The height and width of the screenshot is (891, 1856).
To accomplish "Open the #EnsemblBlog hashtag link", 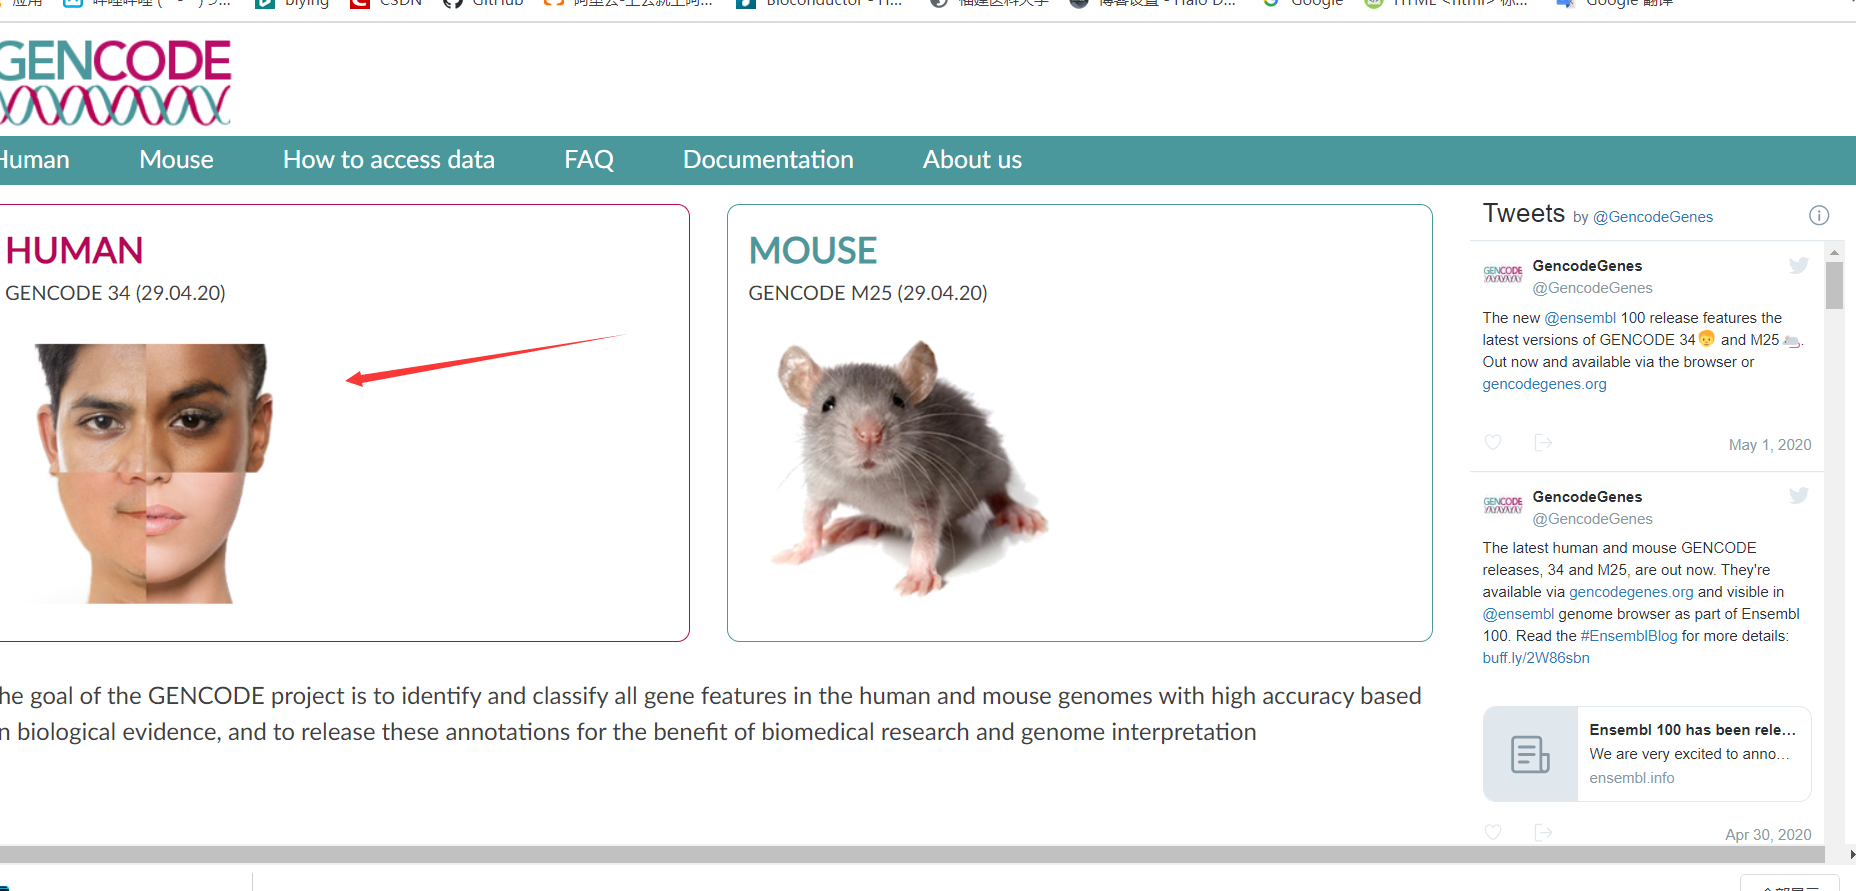I will (1629, 636).
